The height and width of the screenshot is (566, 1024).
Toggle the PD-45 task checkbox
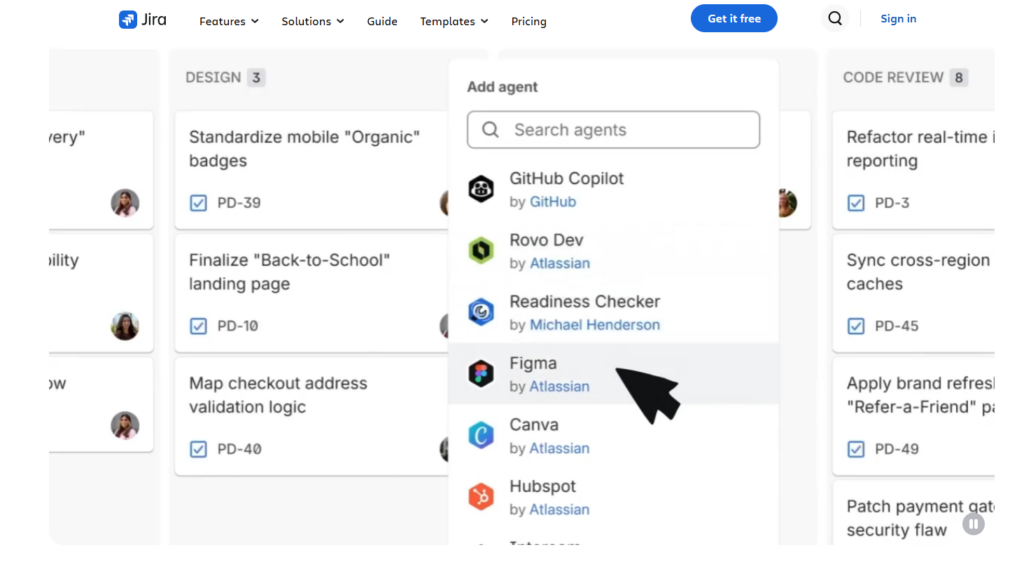click(856, 326)
